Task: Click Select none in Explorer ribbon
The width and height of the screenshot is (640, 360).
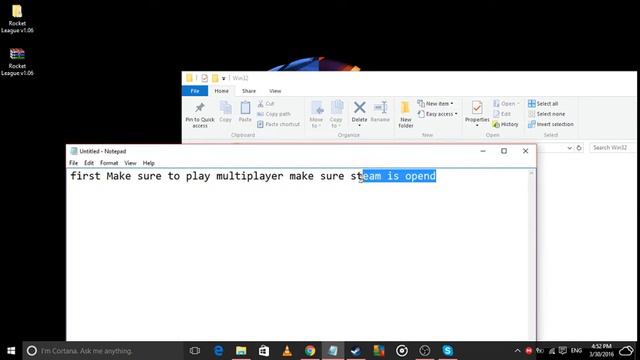Action: click(547, 114)
